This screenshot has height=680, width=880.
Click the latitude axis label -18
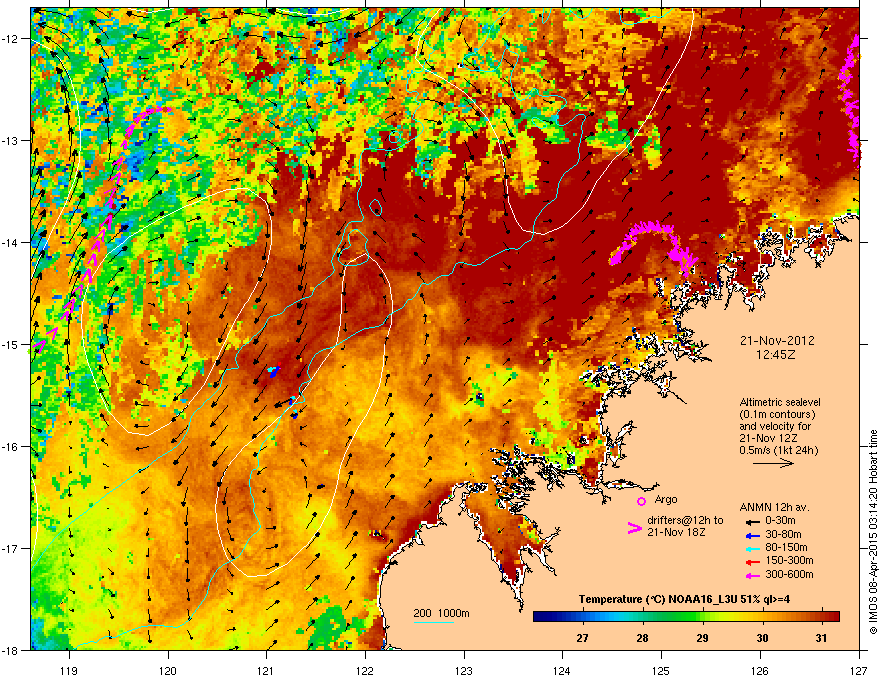click(x=11, y=650)
